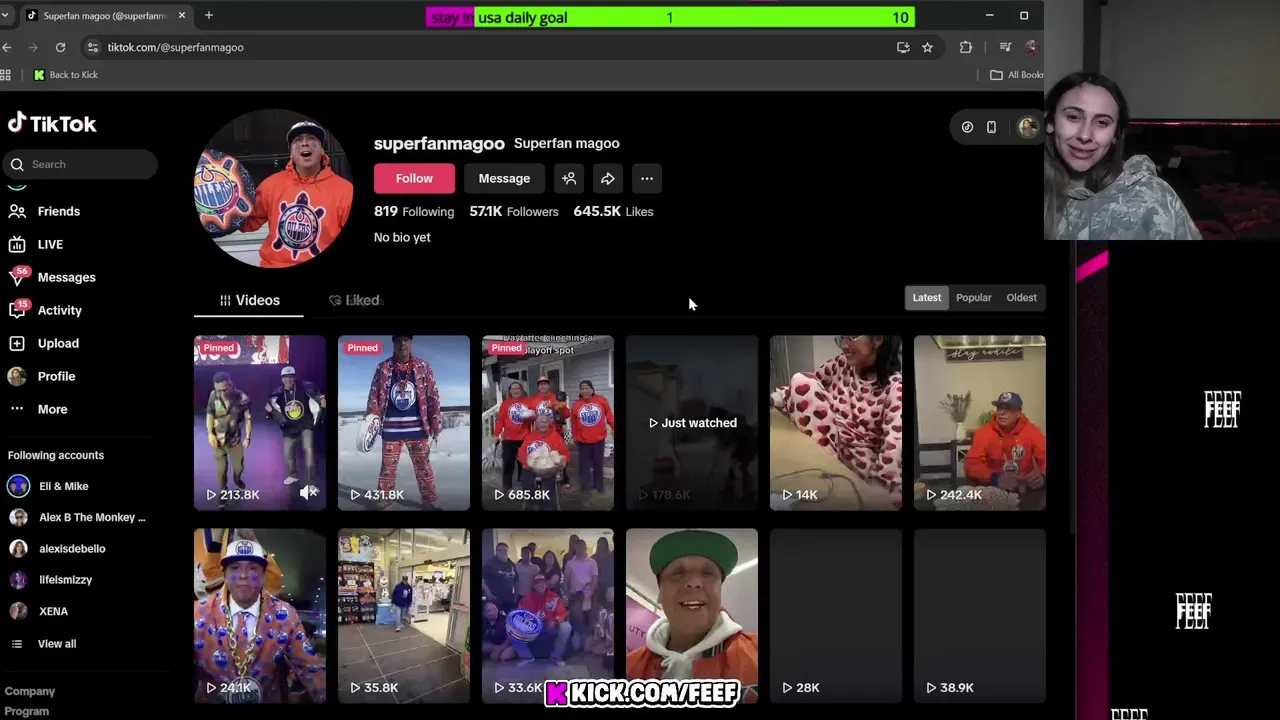Sort videos by Latest
This screenshot has width=1280, height=720.
927,297
